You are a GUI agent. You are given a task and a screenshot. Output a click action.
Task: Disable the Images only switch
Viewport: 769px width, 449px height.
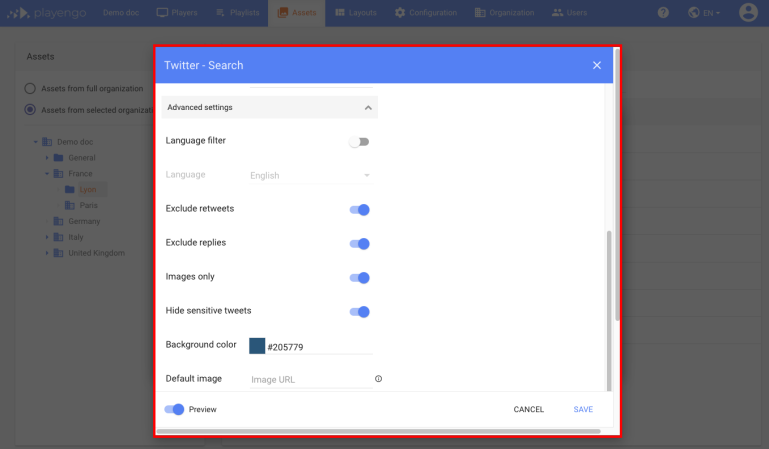click(x=359, y=277)
